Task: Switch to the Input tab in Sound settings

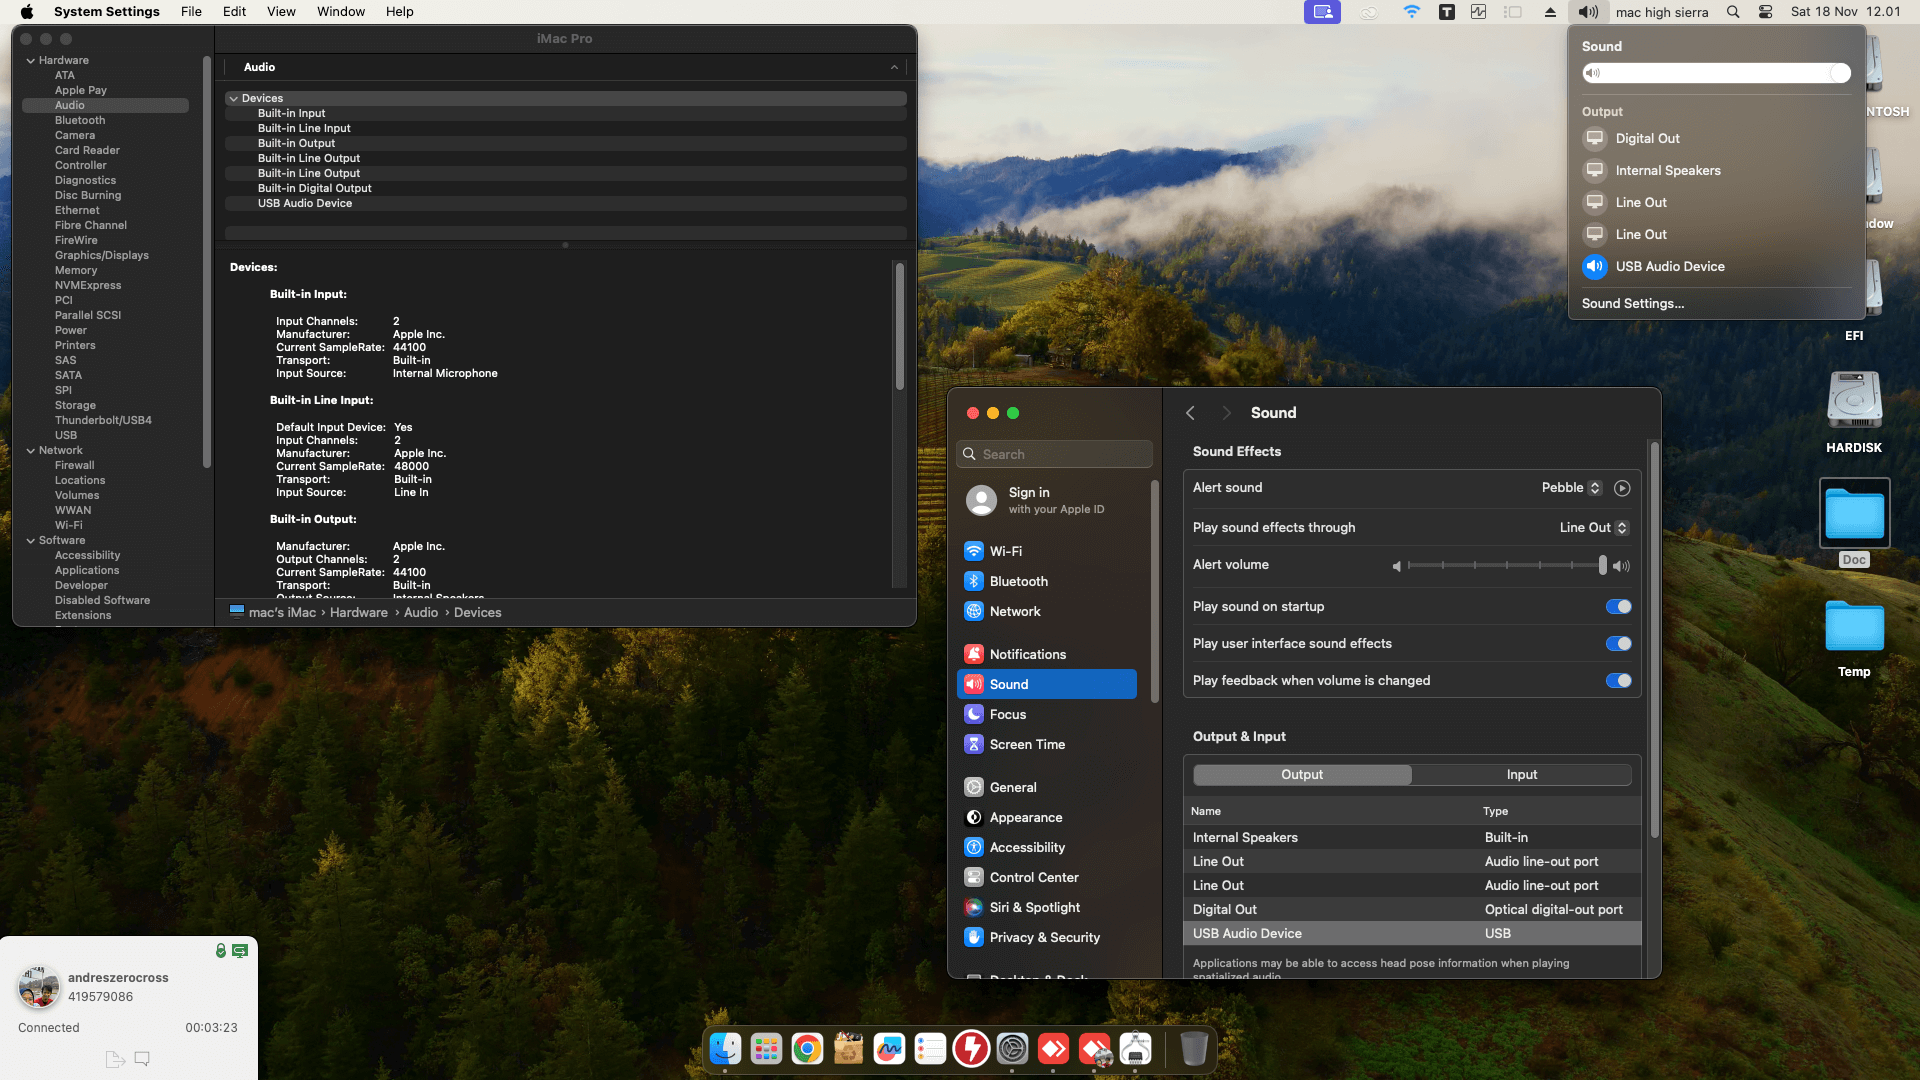Action: [1522, 775]
